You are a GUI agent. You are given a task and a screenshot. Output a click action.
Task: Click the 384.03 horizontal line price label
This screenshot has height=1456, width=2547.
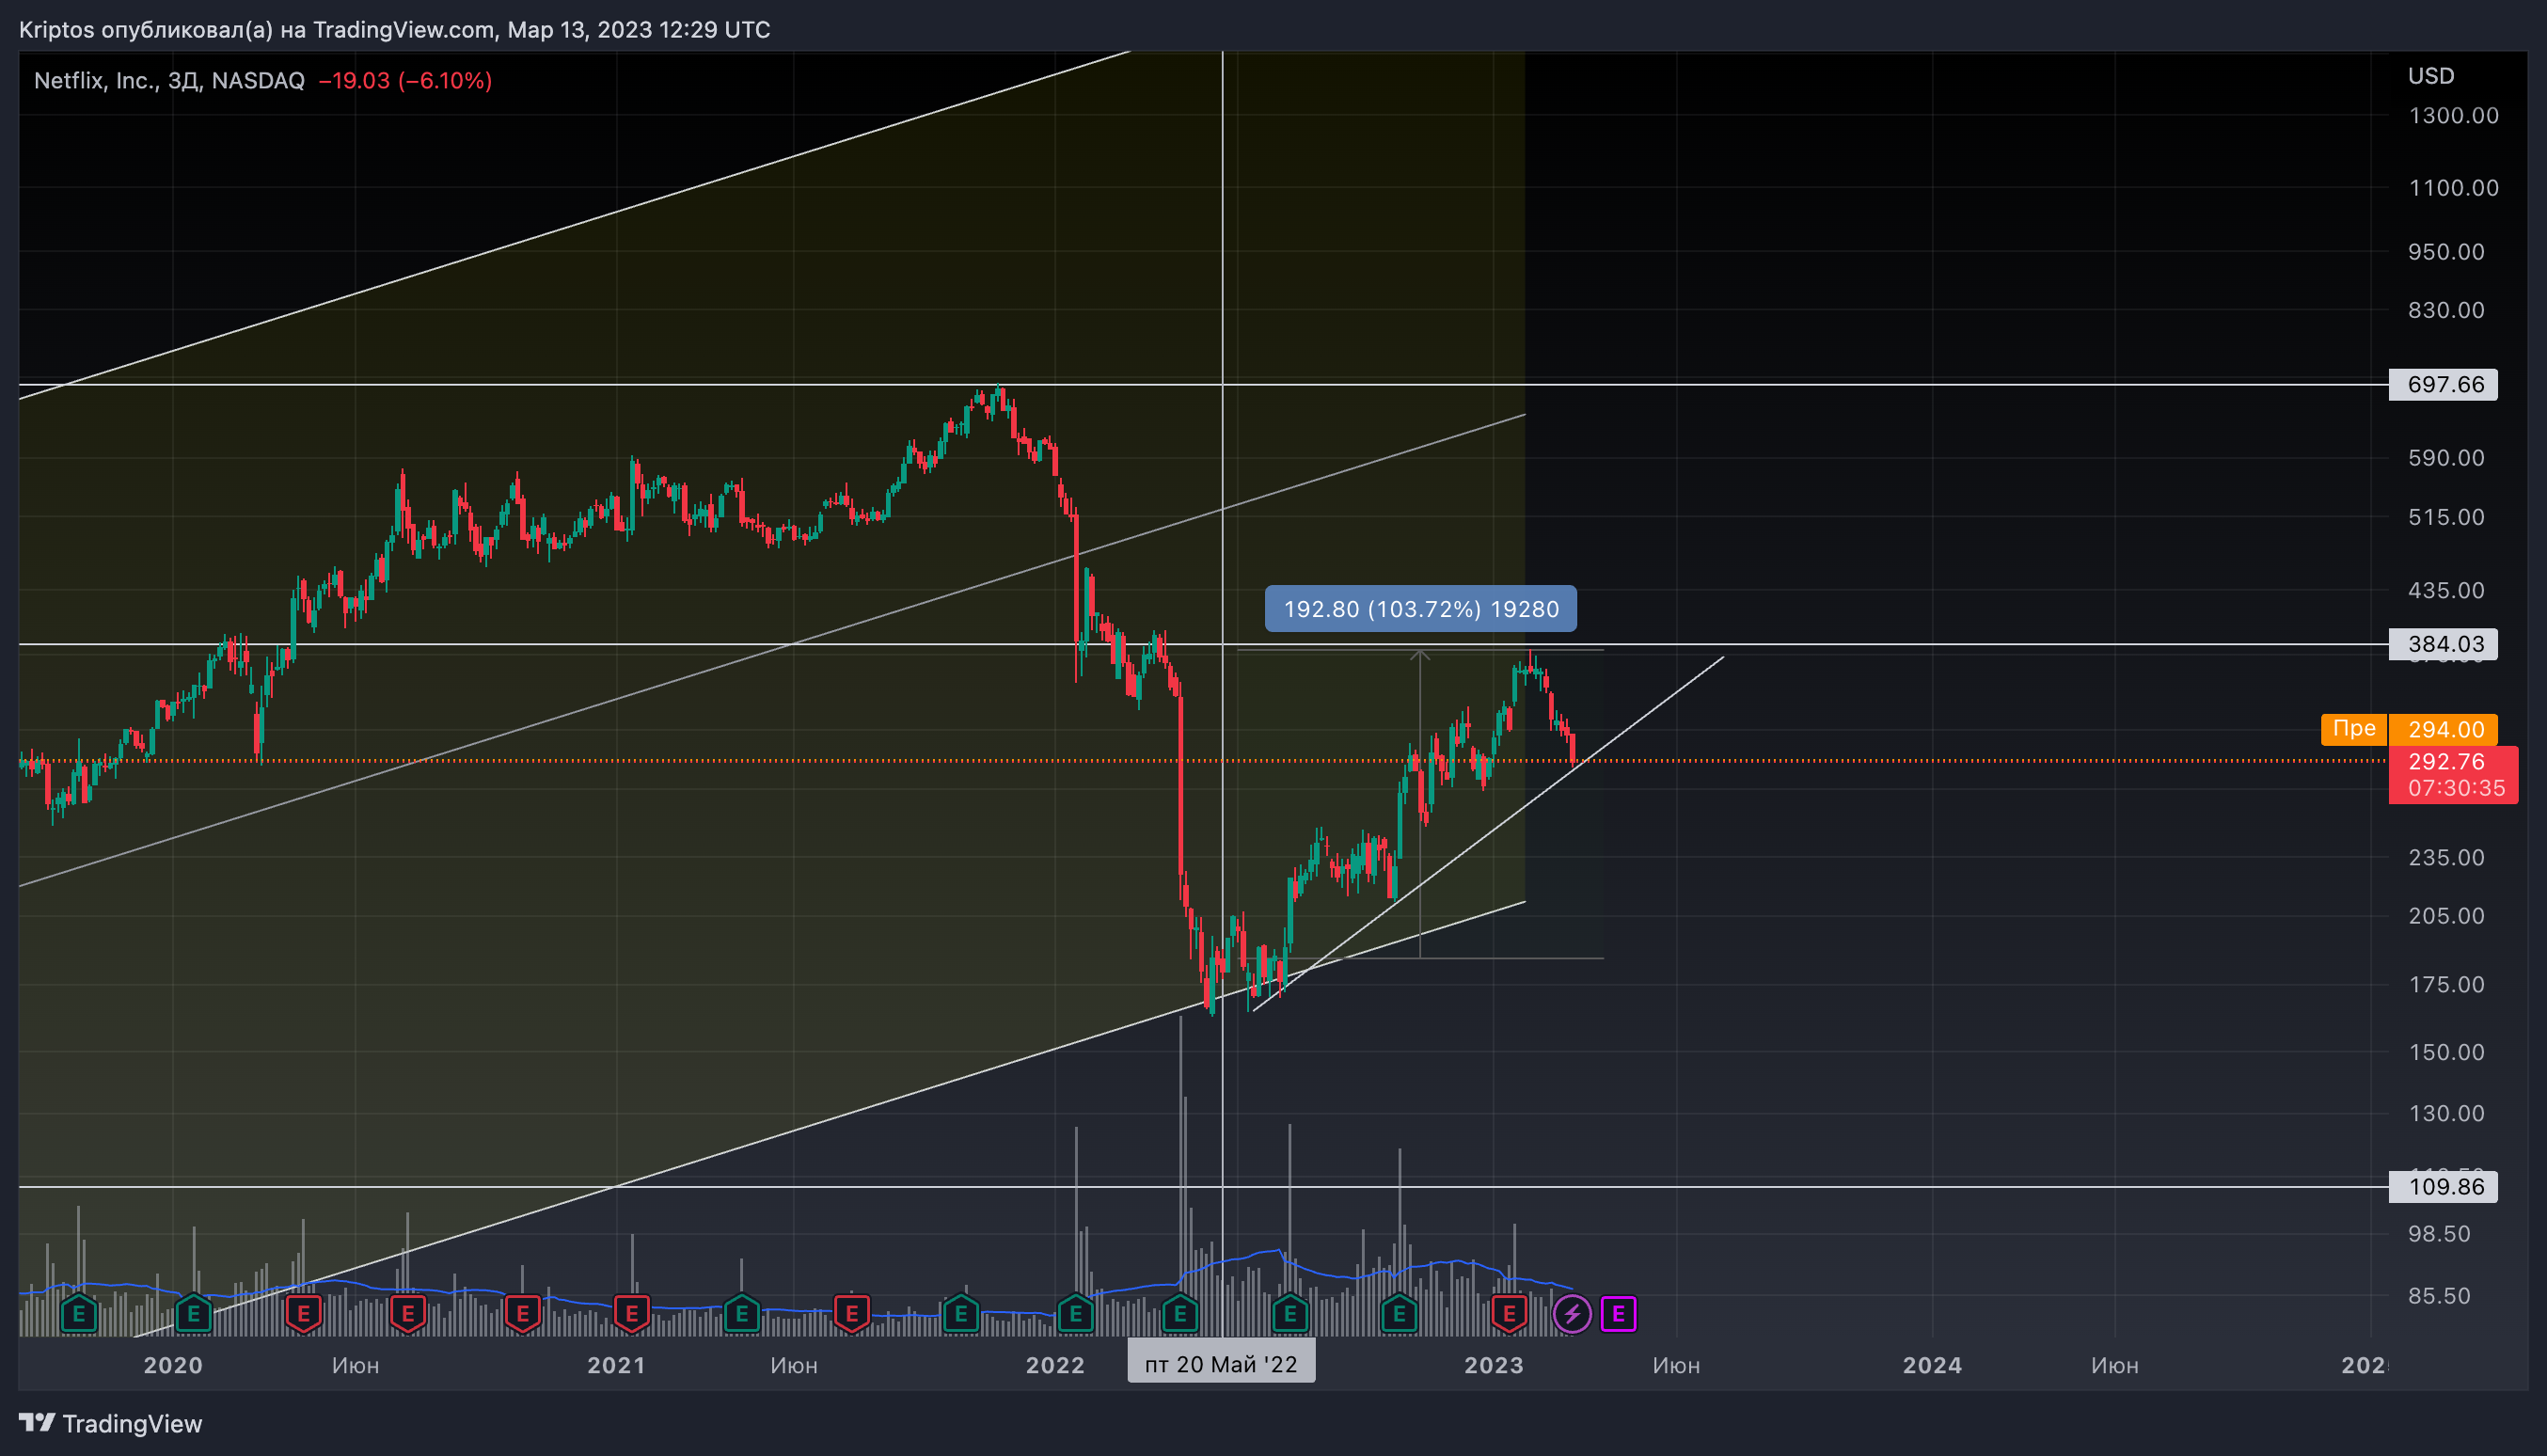2443,644
